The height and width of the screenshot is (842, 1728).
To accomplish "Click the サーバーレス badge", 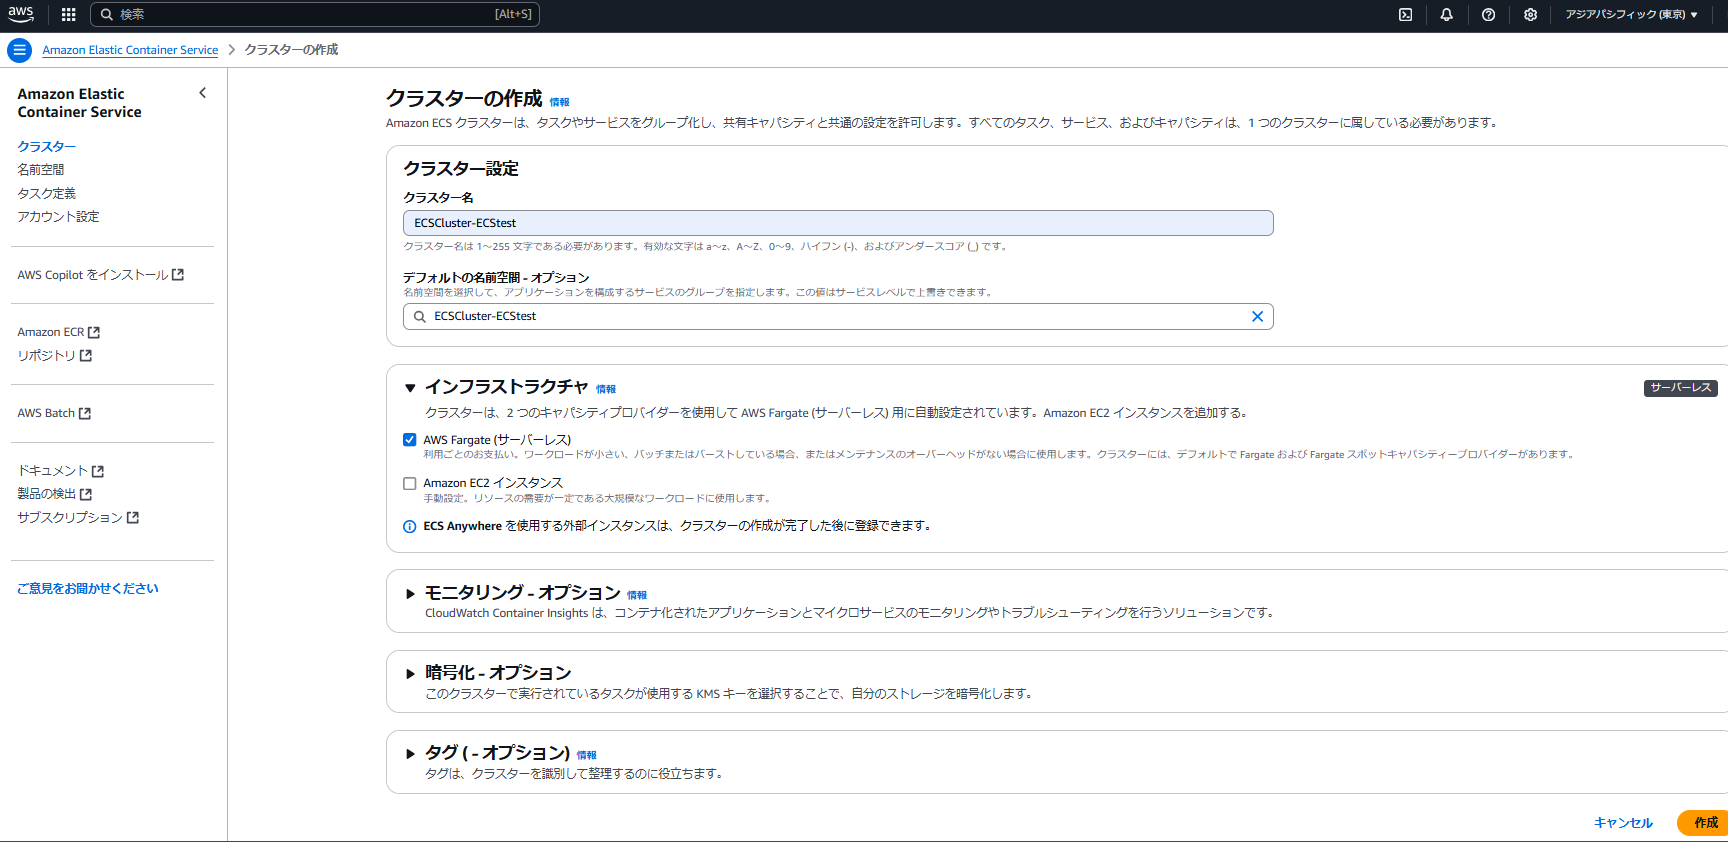I will 1681,388.
